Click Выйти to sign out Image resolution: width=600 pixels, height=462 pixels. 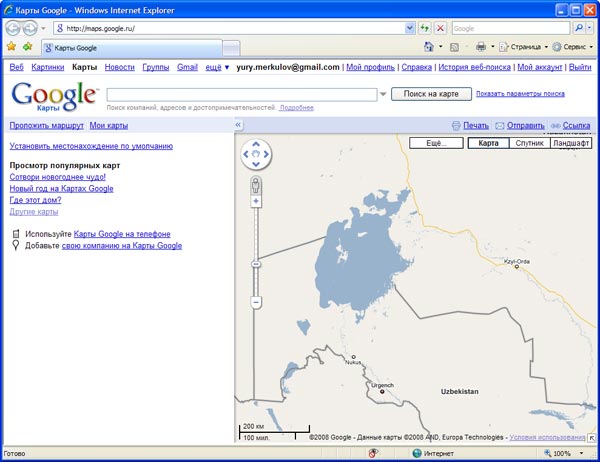tap(580, 67)
